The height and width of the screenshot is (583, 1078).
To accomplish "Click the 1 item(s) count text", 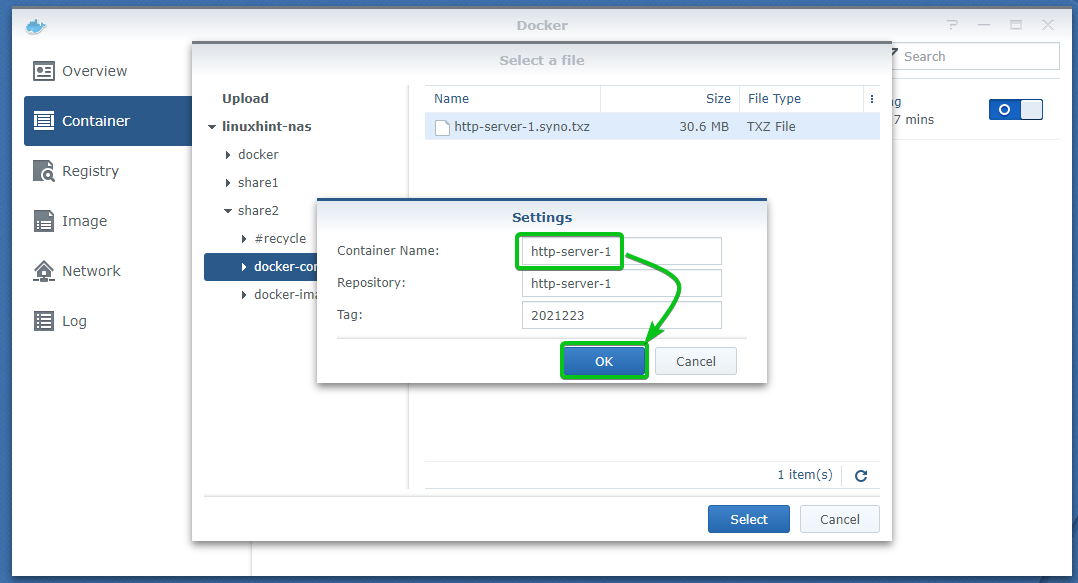I will click(x=805, y=475).
